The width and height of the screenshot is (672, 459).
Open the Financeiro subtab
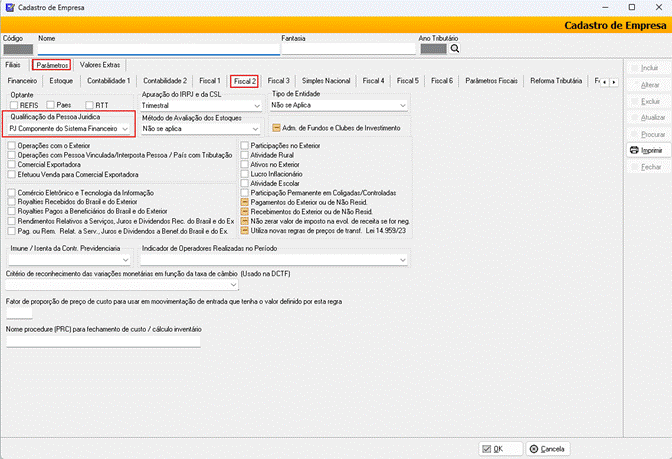coord(22,81)
